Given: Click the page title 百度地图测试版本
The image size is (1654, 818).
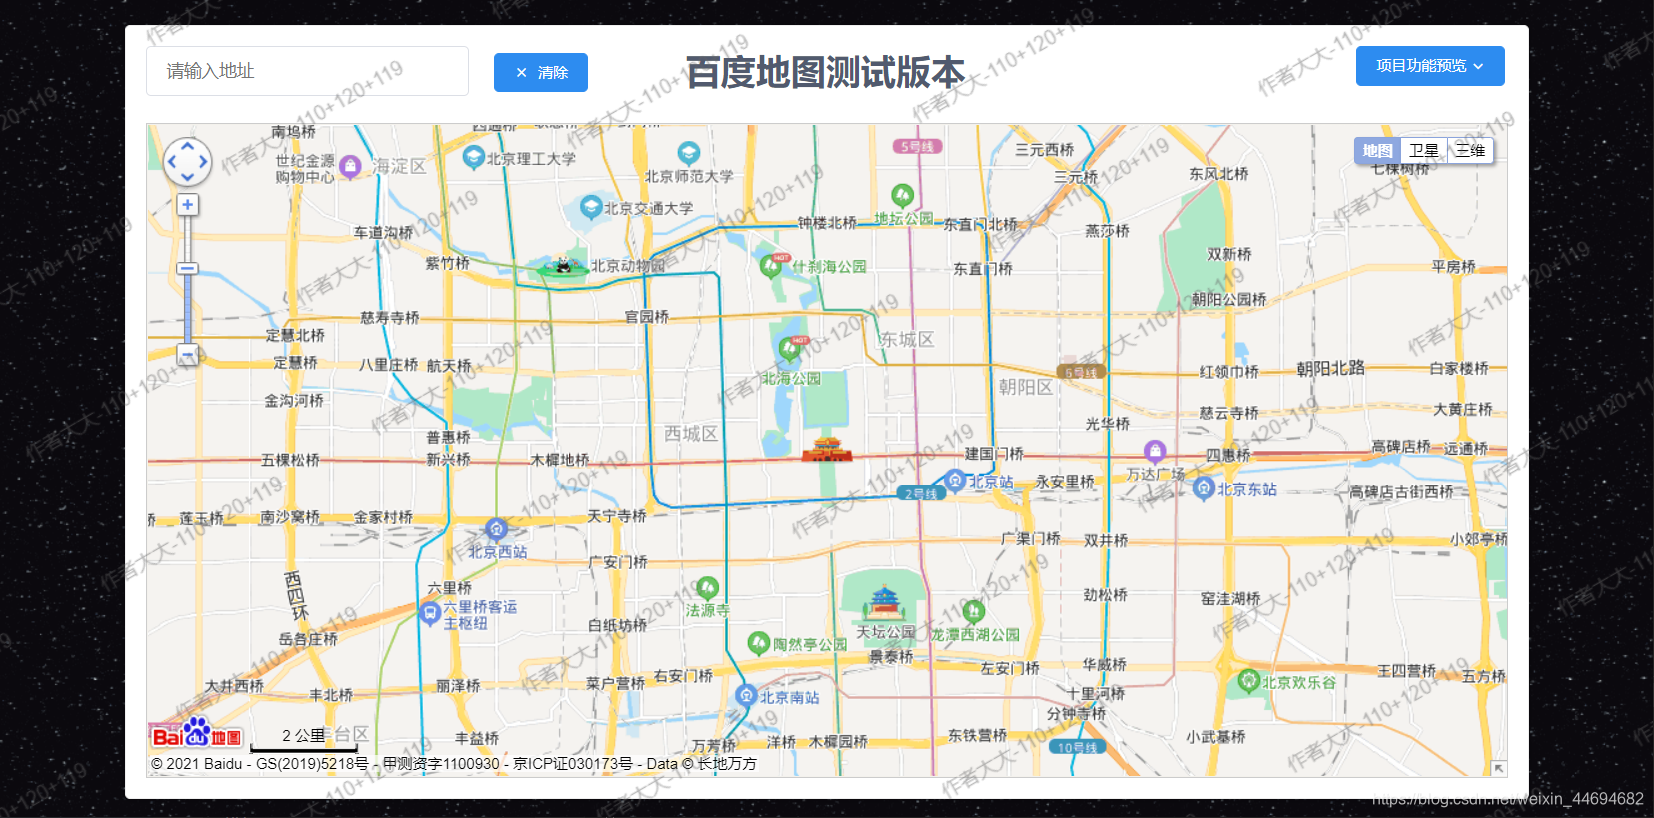Looking at the screenshot, I should 826,72.
